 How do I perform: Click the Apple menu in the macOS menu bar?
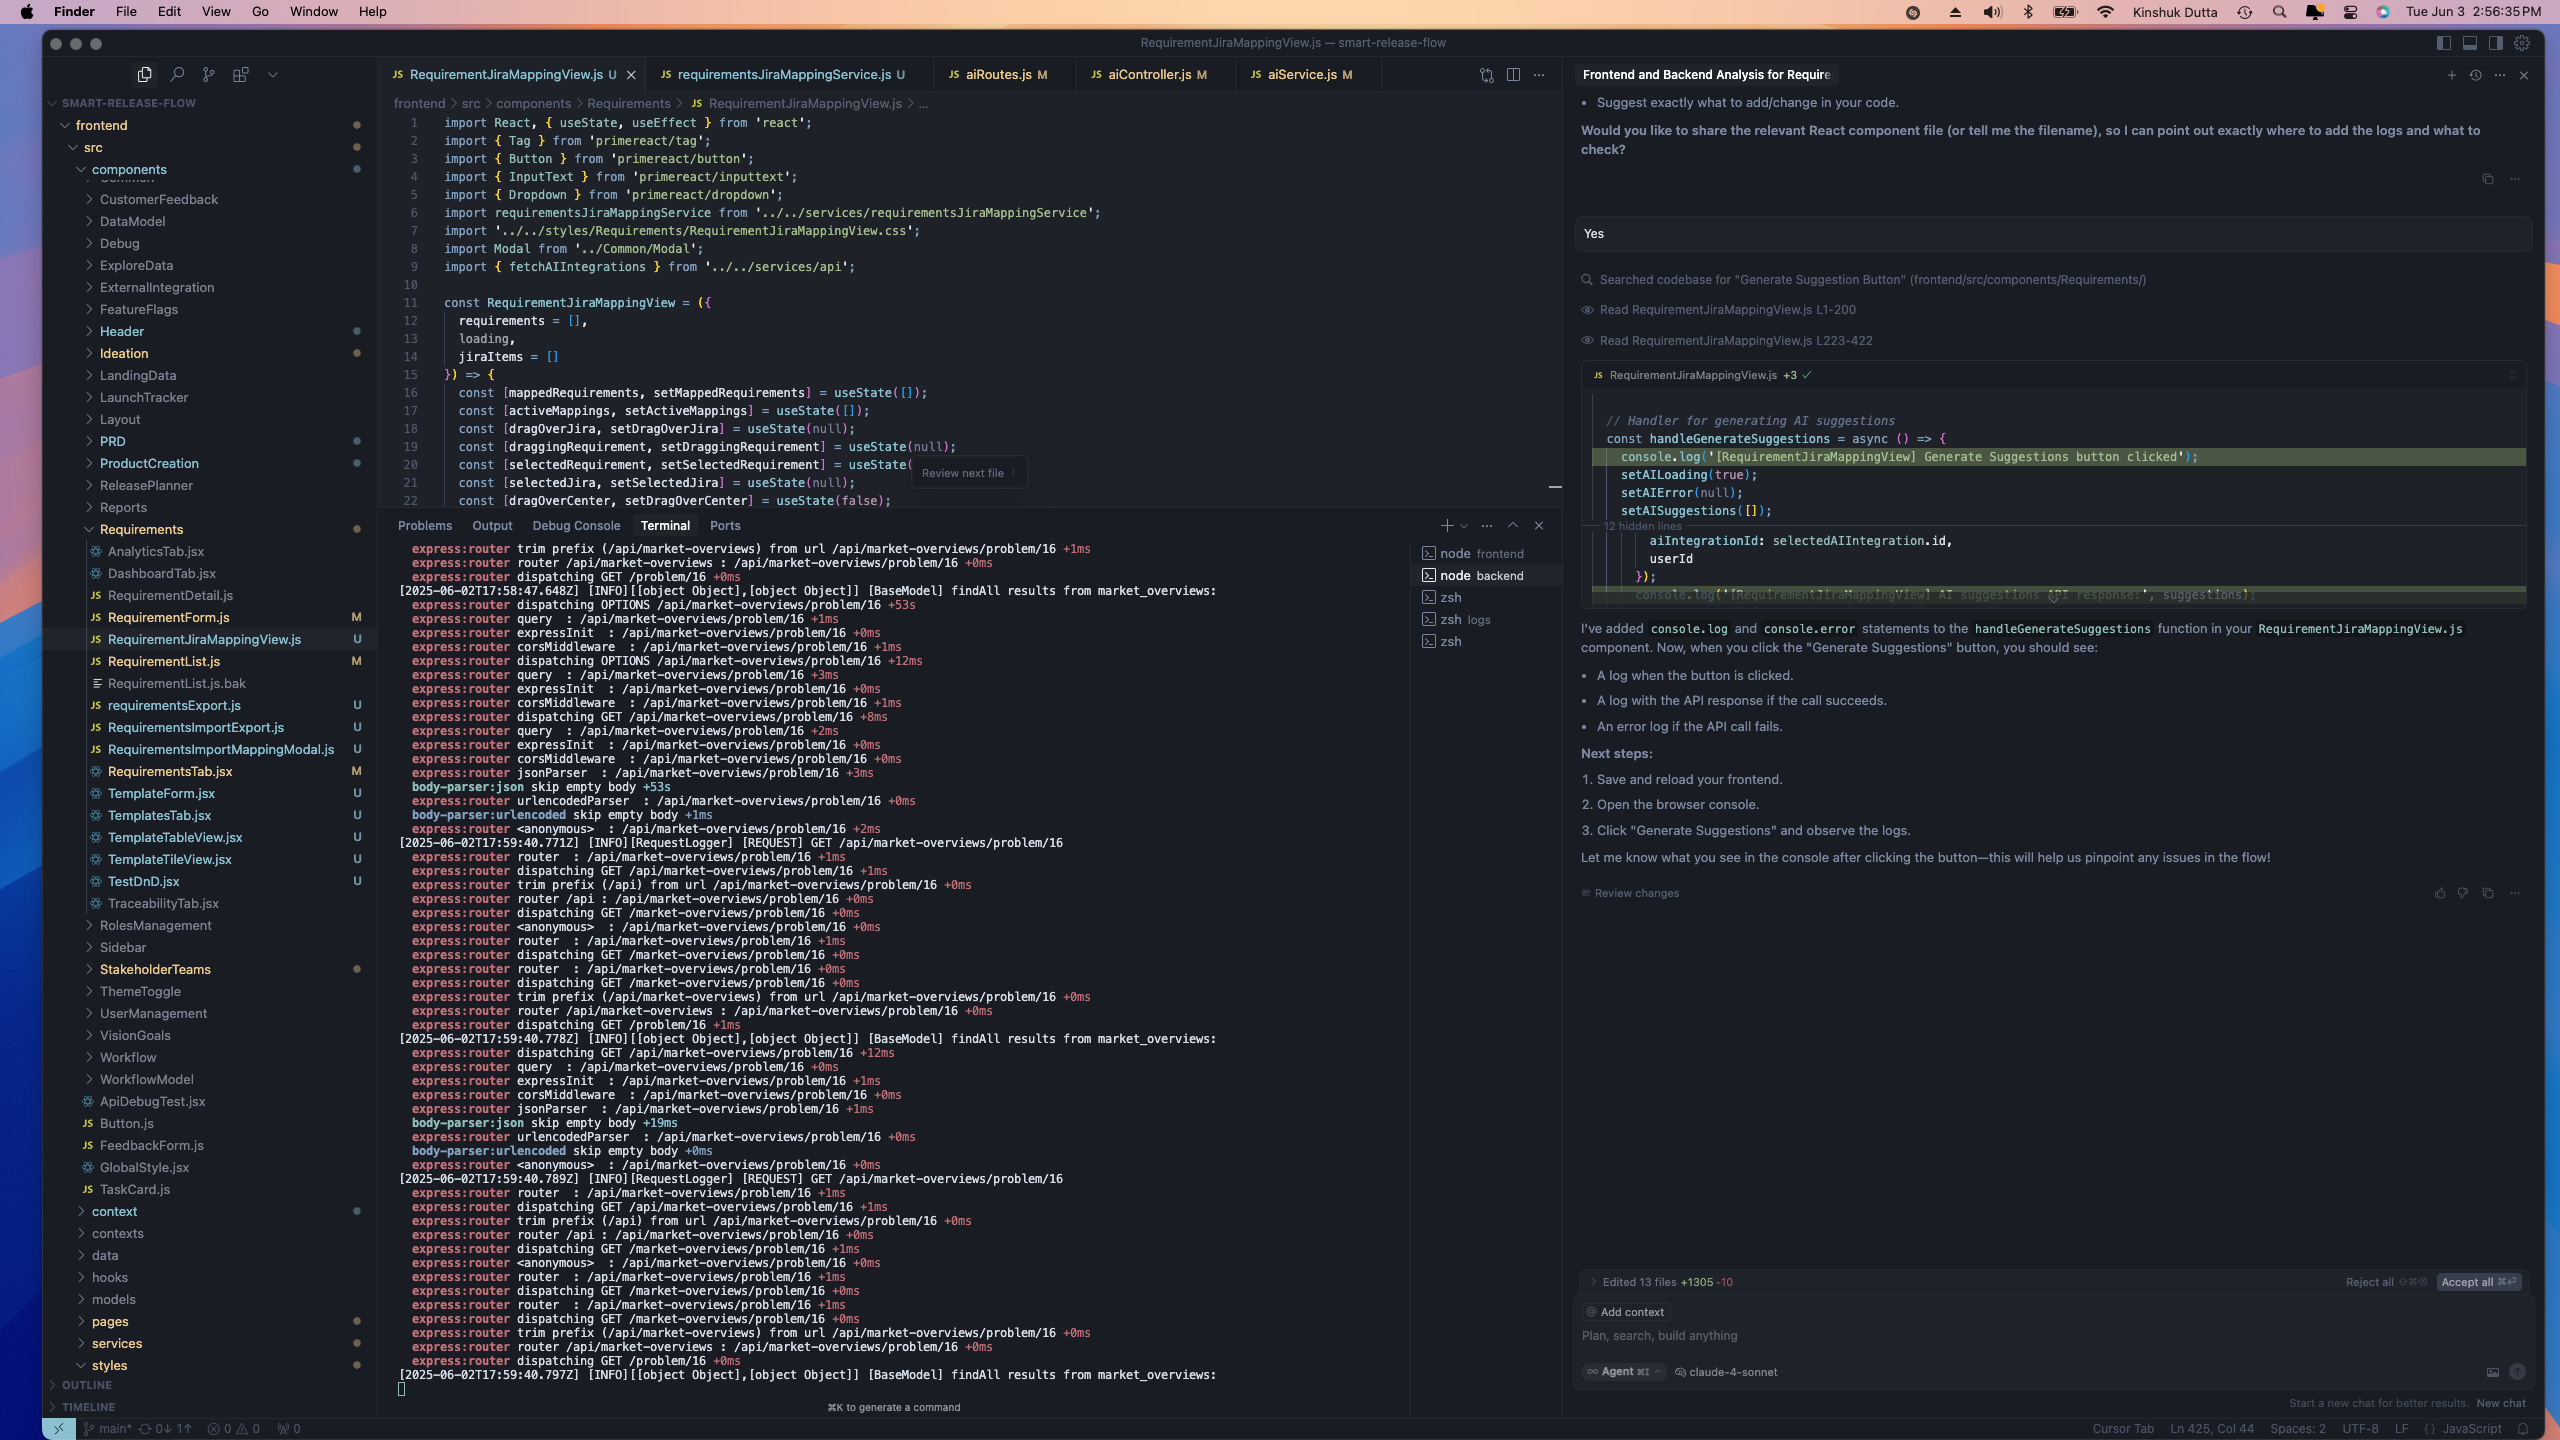(27, 12)
